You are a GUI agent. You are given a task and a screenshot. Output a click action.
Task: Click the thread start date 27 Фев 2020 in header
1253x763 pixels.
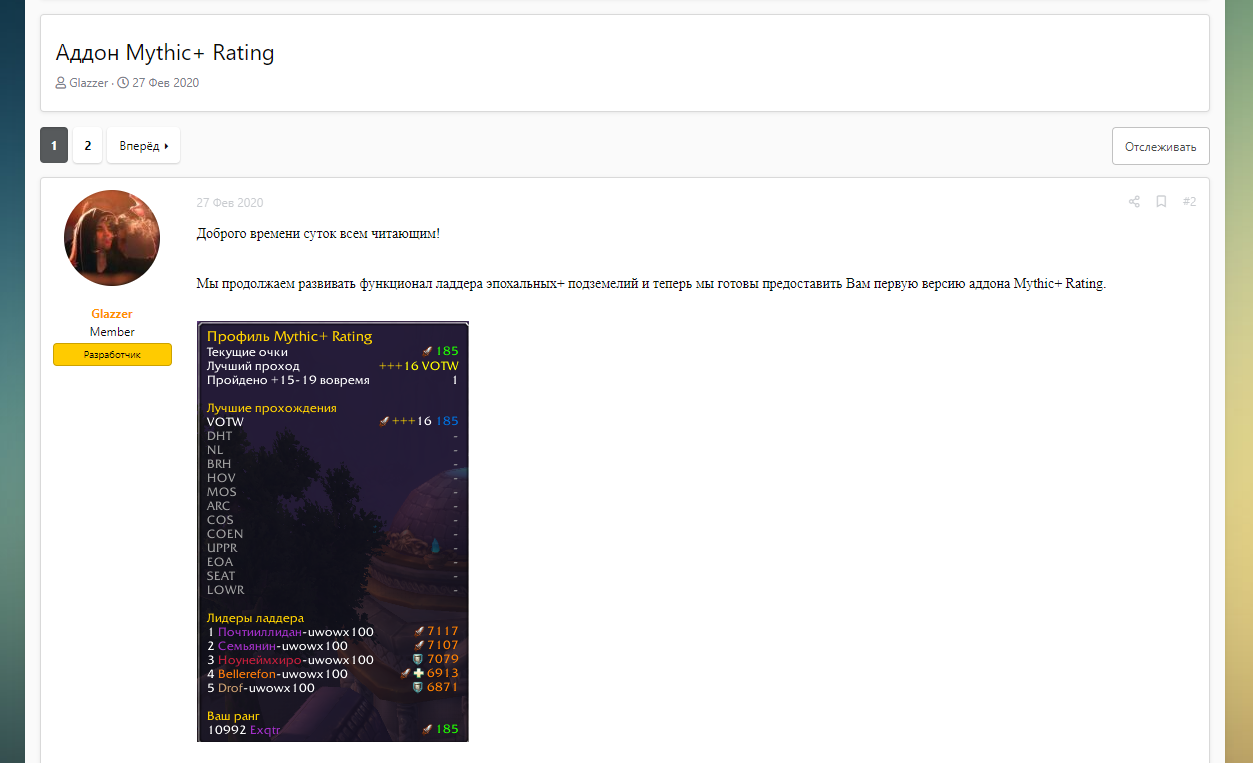(165, 83)
